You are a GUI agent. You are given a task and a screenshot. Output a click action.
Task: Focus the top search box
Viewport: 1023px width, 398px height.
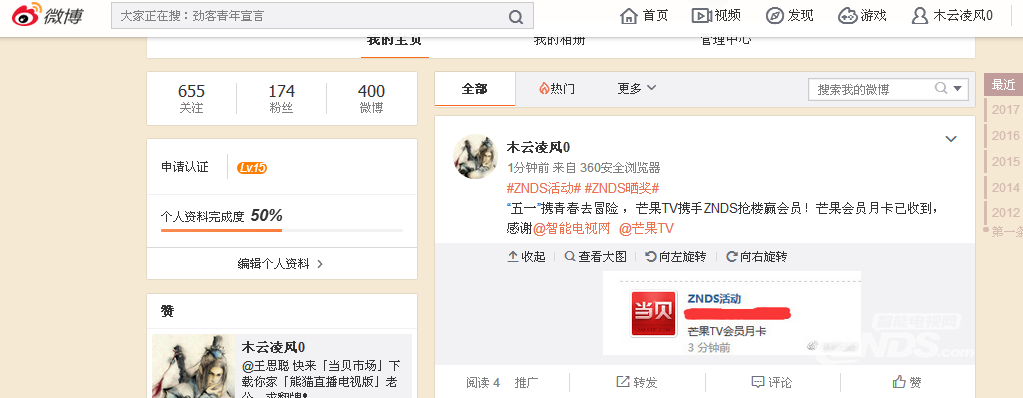click(x=322, y=16)
